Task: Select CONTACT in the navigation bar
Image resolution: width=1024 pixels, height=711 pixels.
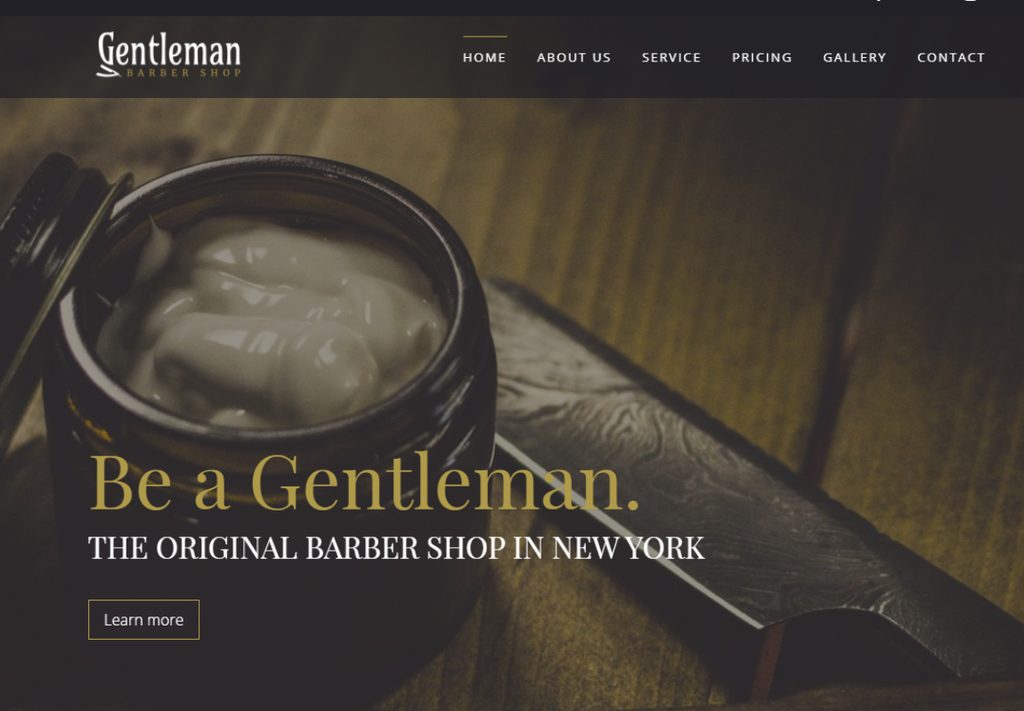Action: [951, 57]
